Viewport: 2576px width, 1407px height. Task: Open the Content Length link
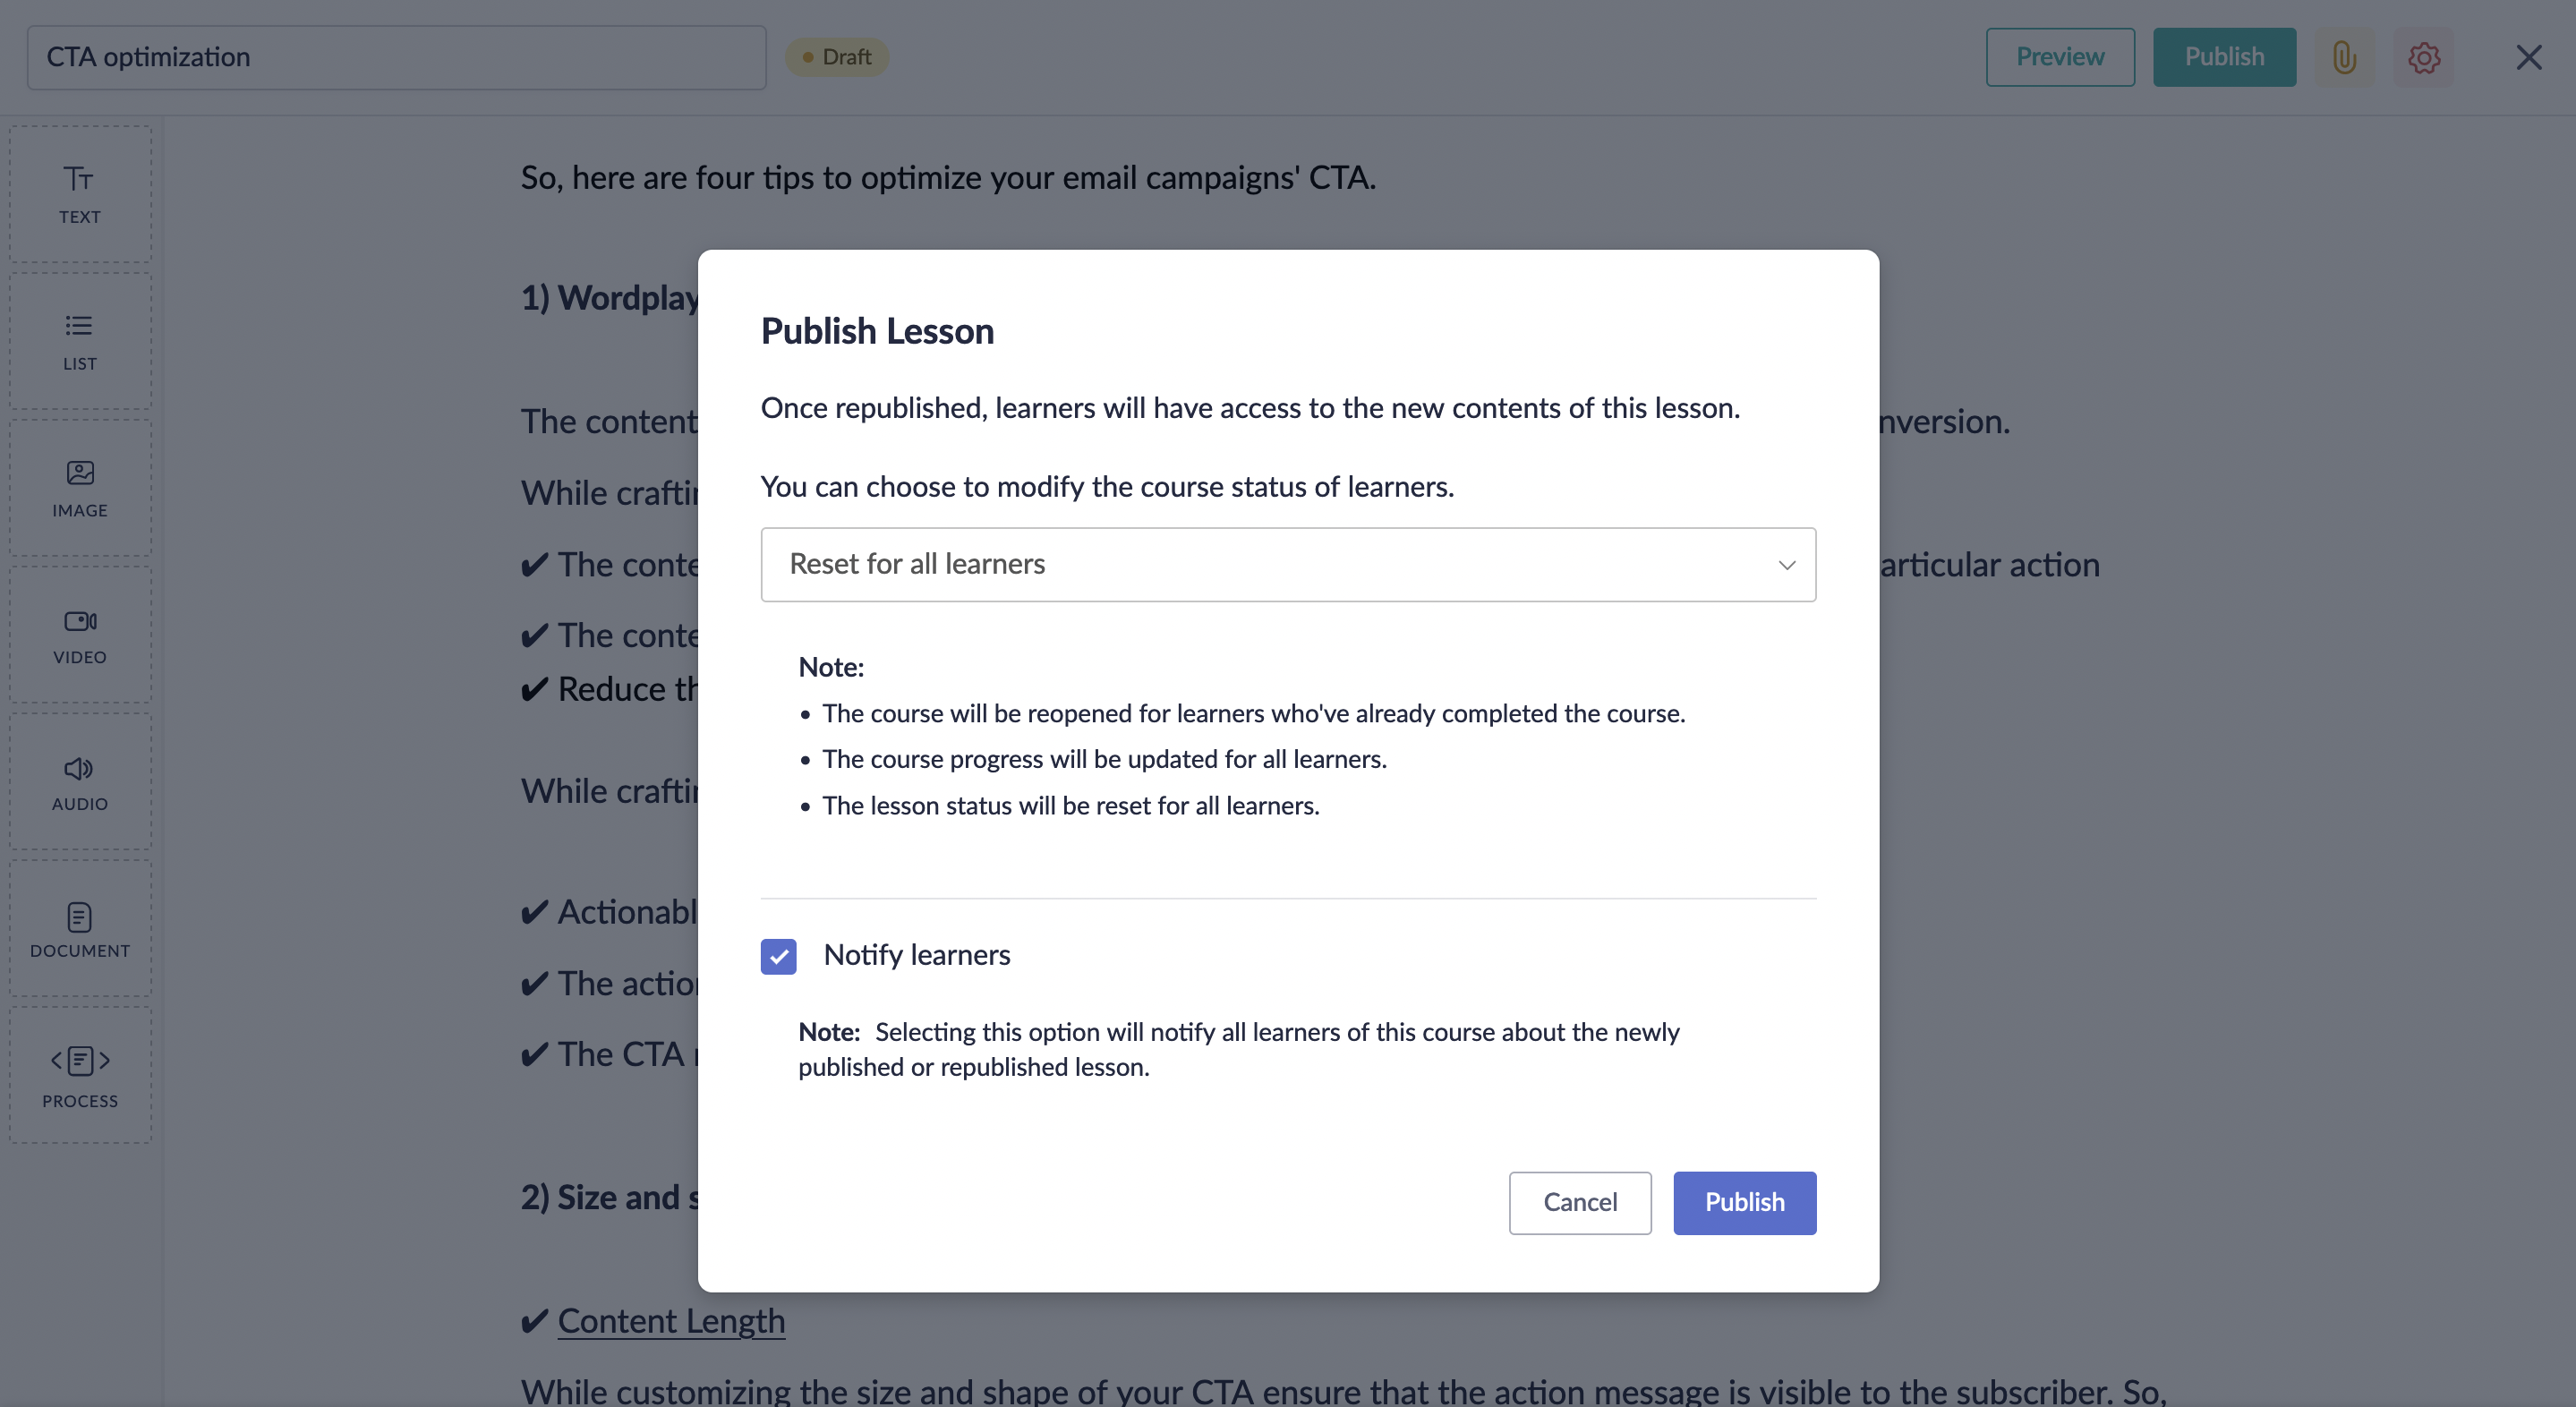pos(671,1321)
